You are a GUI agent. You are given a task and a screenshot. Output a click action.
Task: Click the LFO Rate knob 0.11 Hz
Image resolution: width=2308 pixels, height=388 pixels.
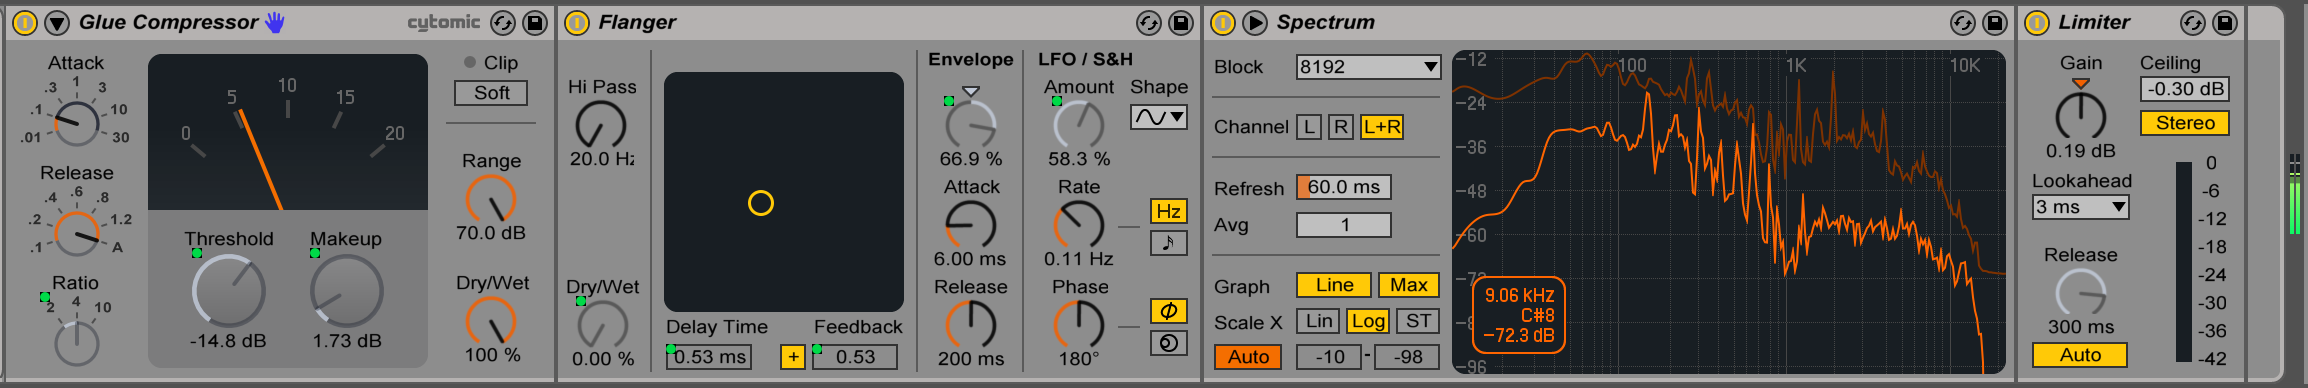(x=1078, y=225)
